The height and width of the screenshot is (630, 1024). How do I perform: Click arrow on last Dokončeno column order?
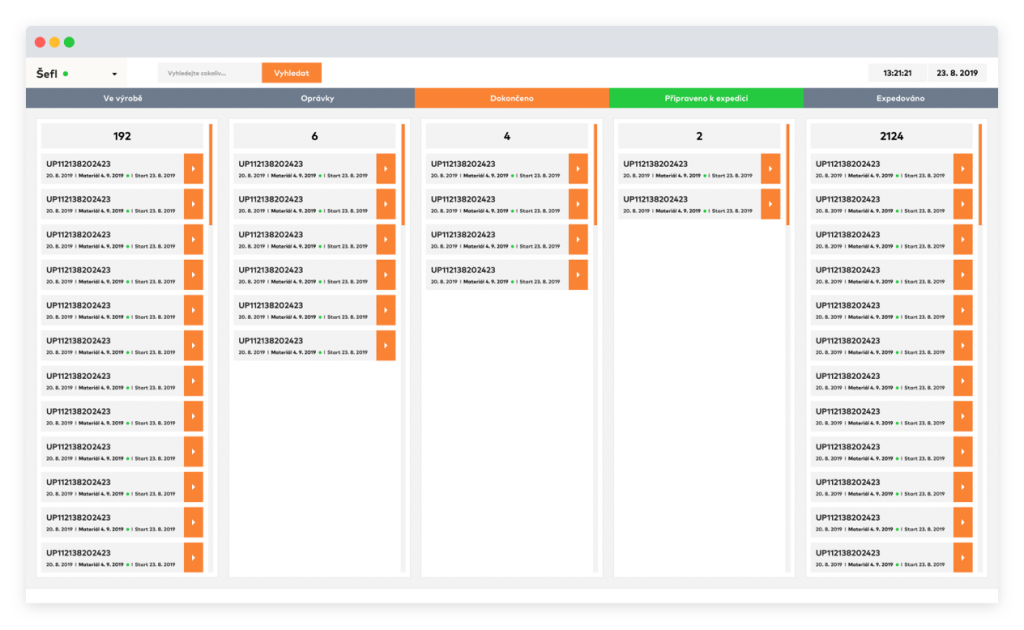[x=578, y=275]
